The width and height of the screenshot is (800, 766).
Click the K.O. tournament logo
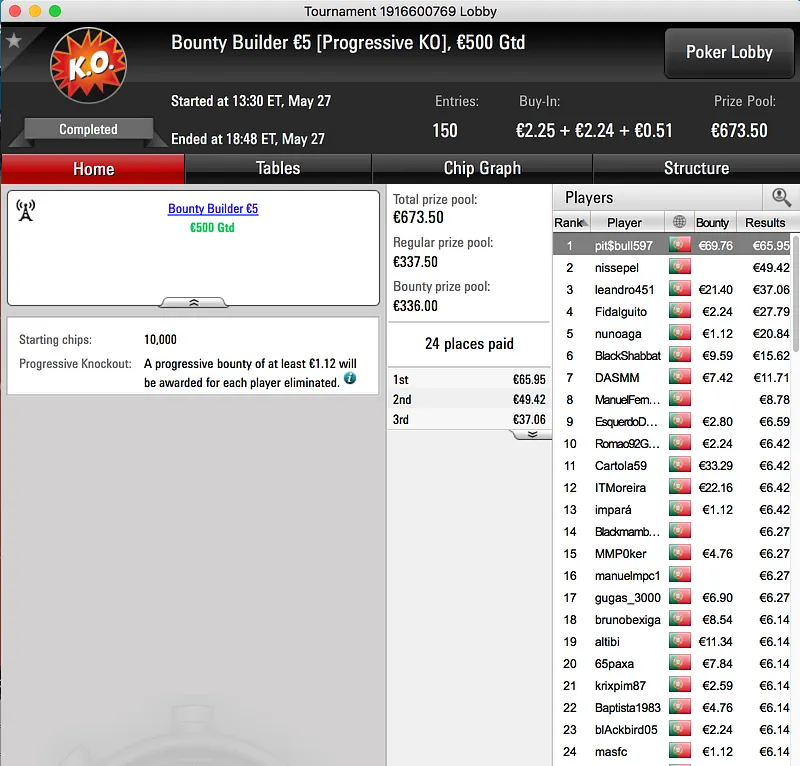[x=88, y=65]
